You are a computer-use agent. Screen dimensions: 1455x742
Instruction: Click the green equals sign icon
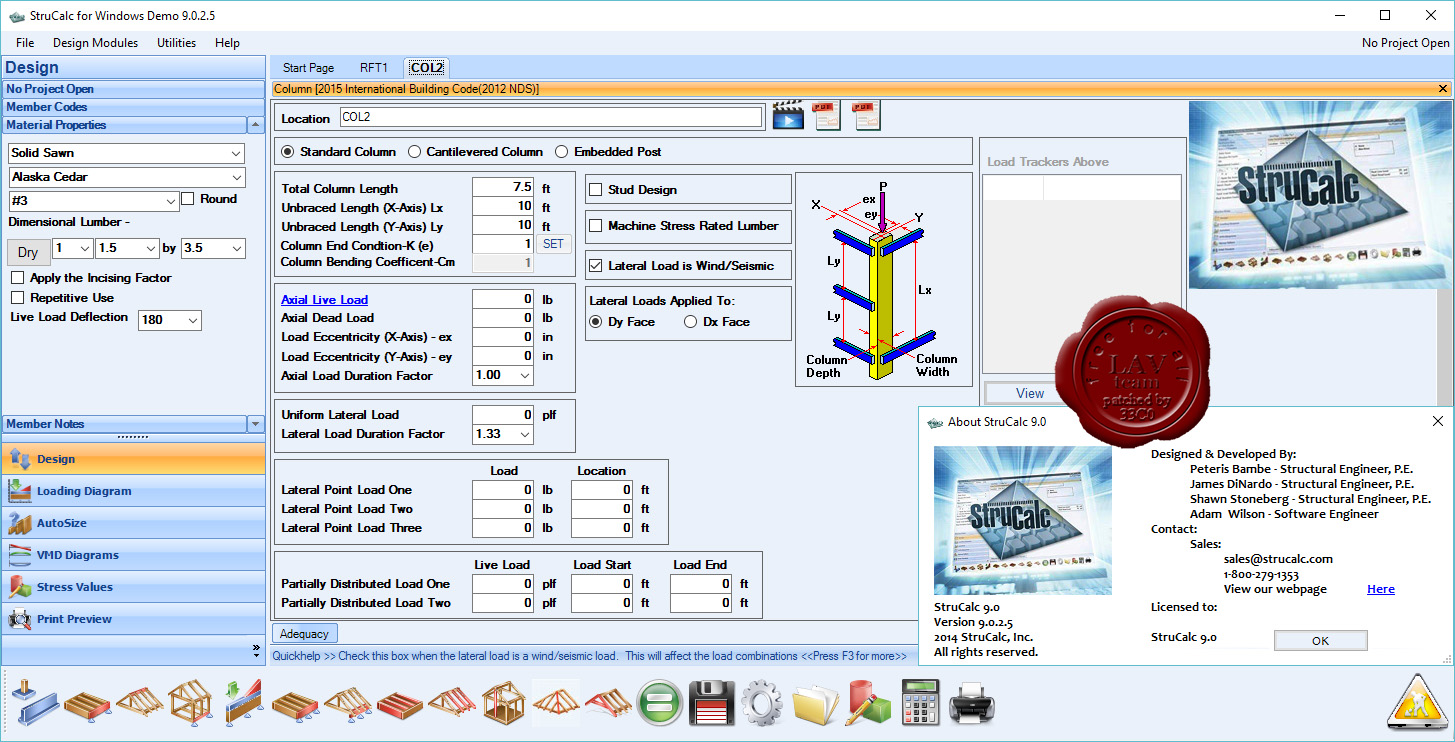[659, 704]
